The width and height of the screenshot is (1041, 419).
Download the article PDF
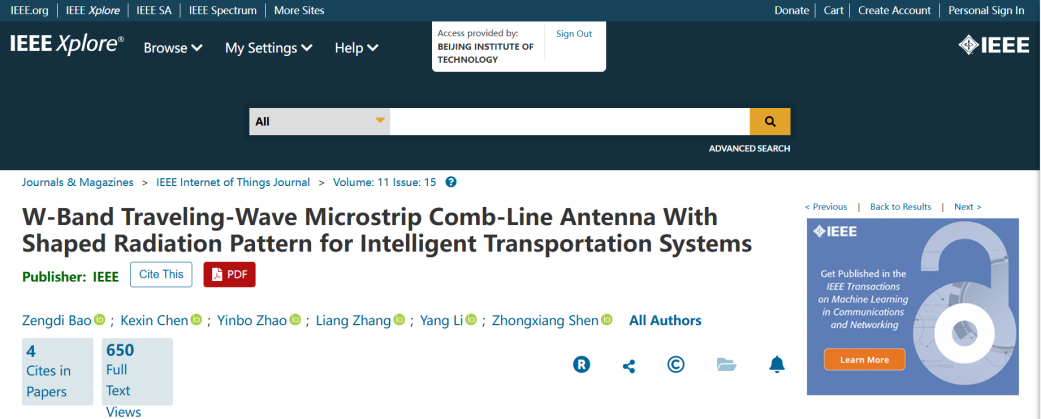[x=229, y=274]
